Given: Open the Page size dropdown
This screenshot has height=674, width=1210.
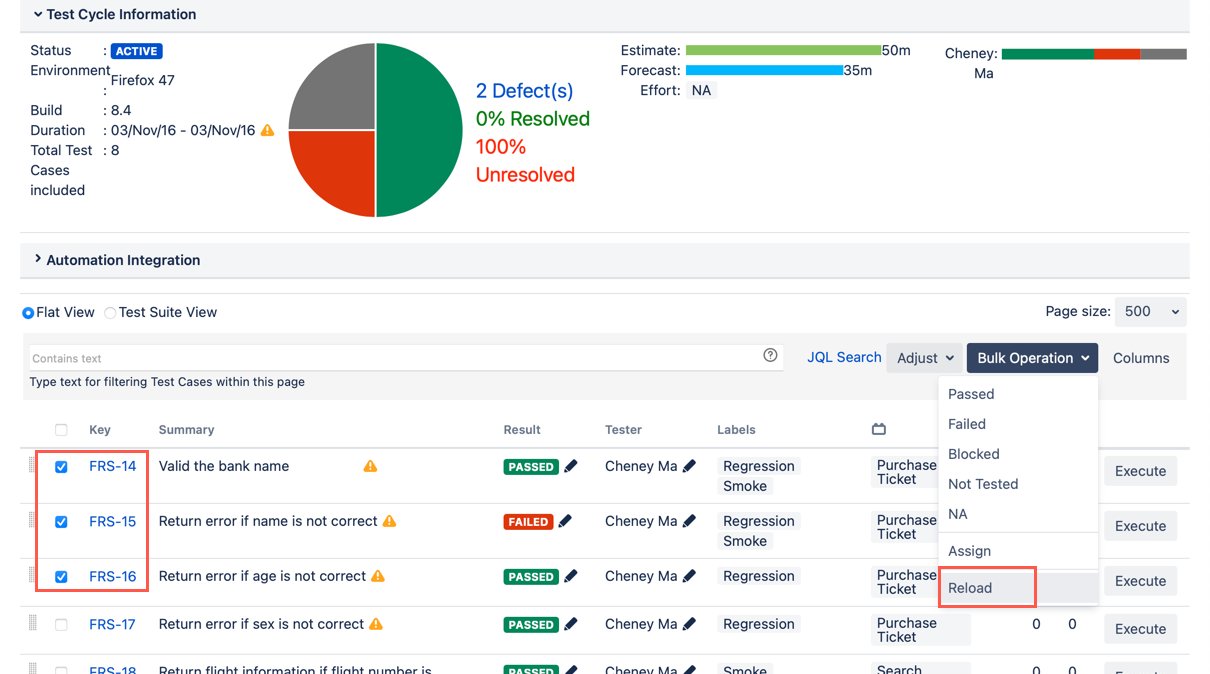Looking at the screenshot, I should coord(1150,312).
